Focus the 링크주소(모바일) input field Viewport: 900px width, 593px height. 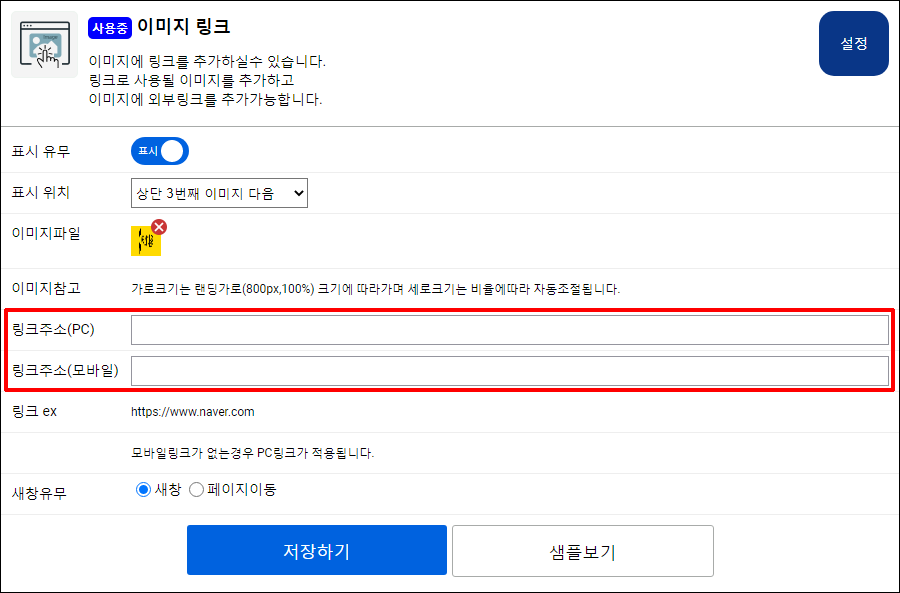click(509, 371)
